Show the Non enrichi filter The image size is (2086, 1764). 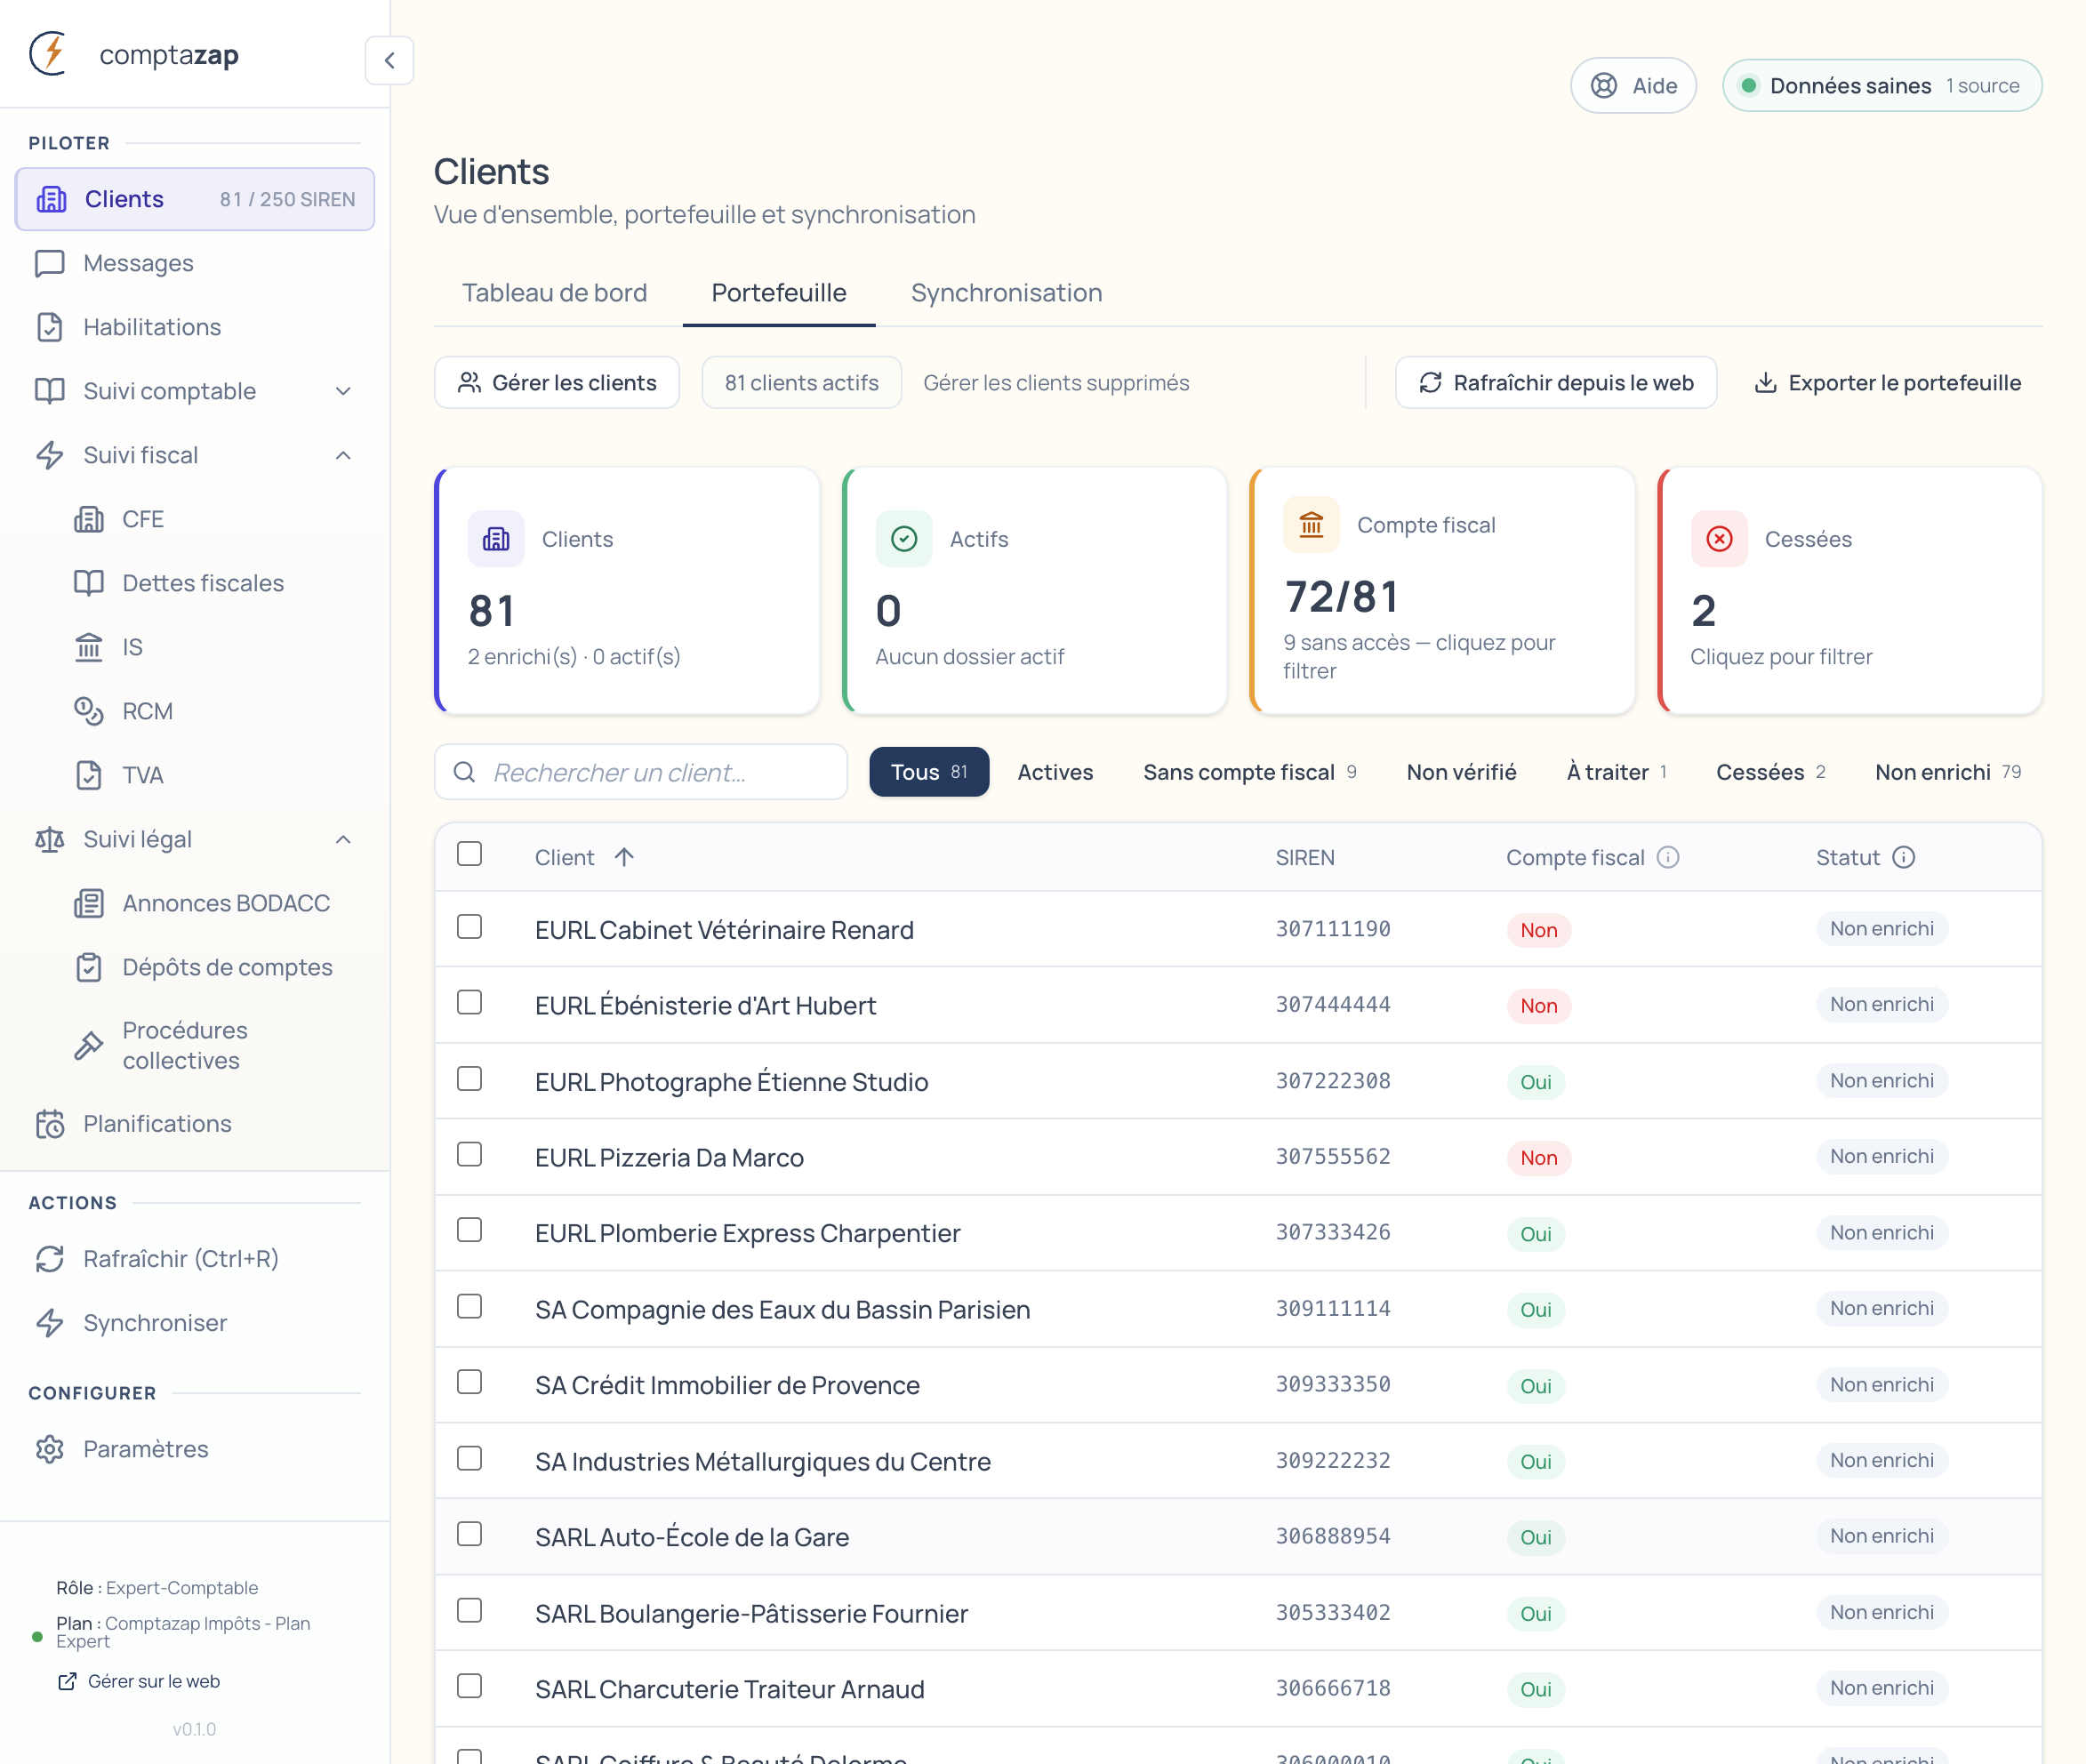pyautogui.click(x=1948, y=772)
